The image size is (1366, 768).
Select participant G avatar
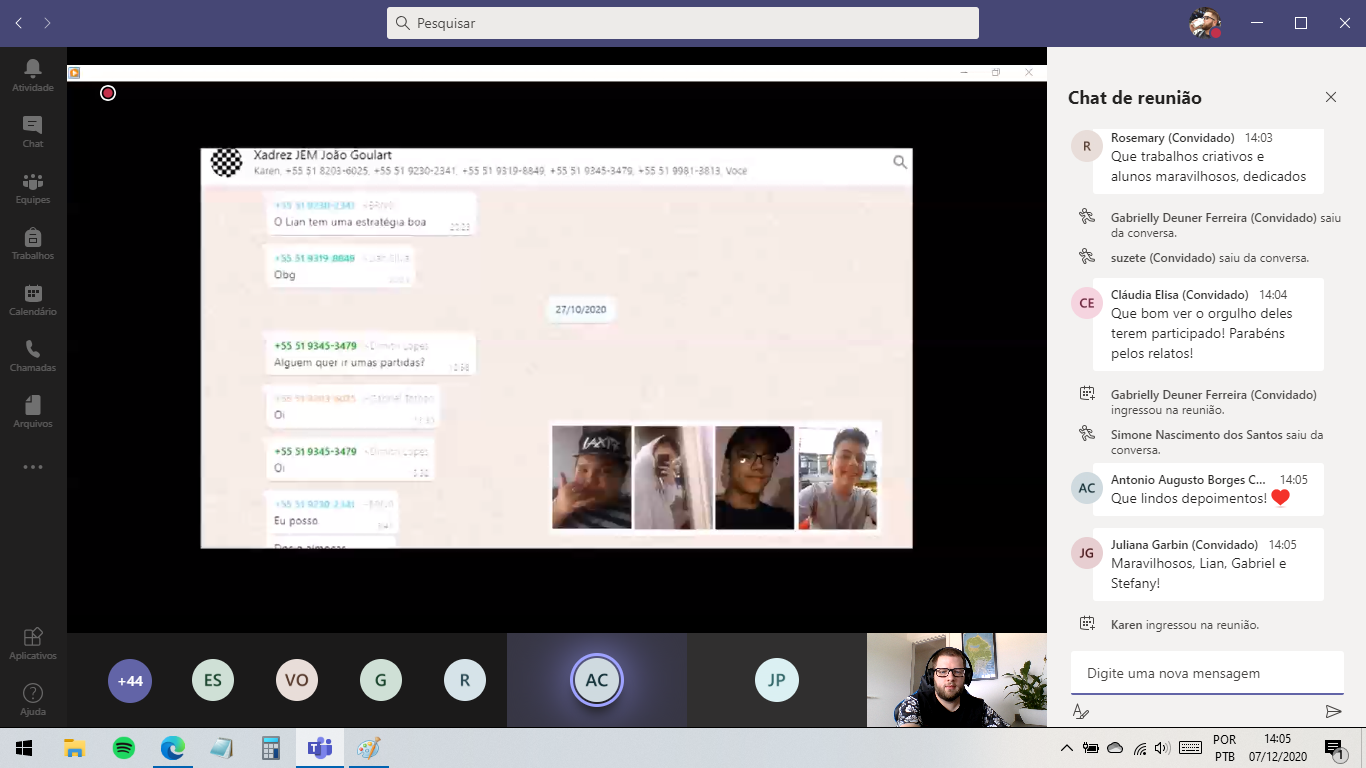(x=381, y=681)
